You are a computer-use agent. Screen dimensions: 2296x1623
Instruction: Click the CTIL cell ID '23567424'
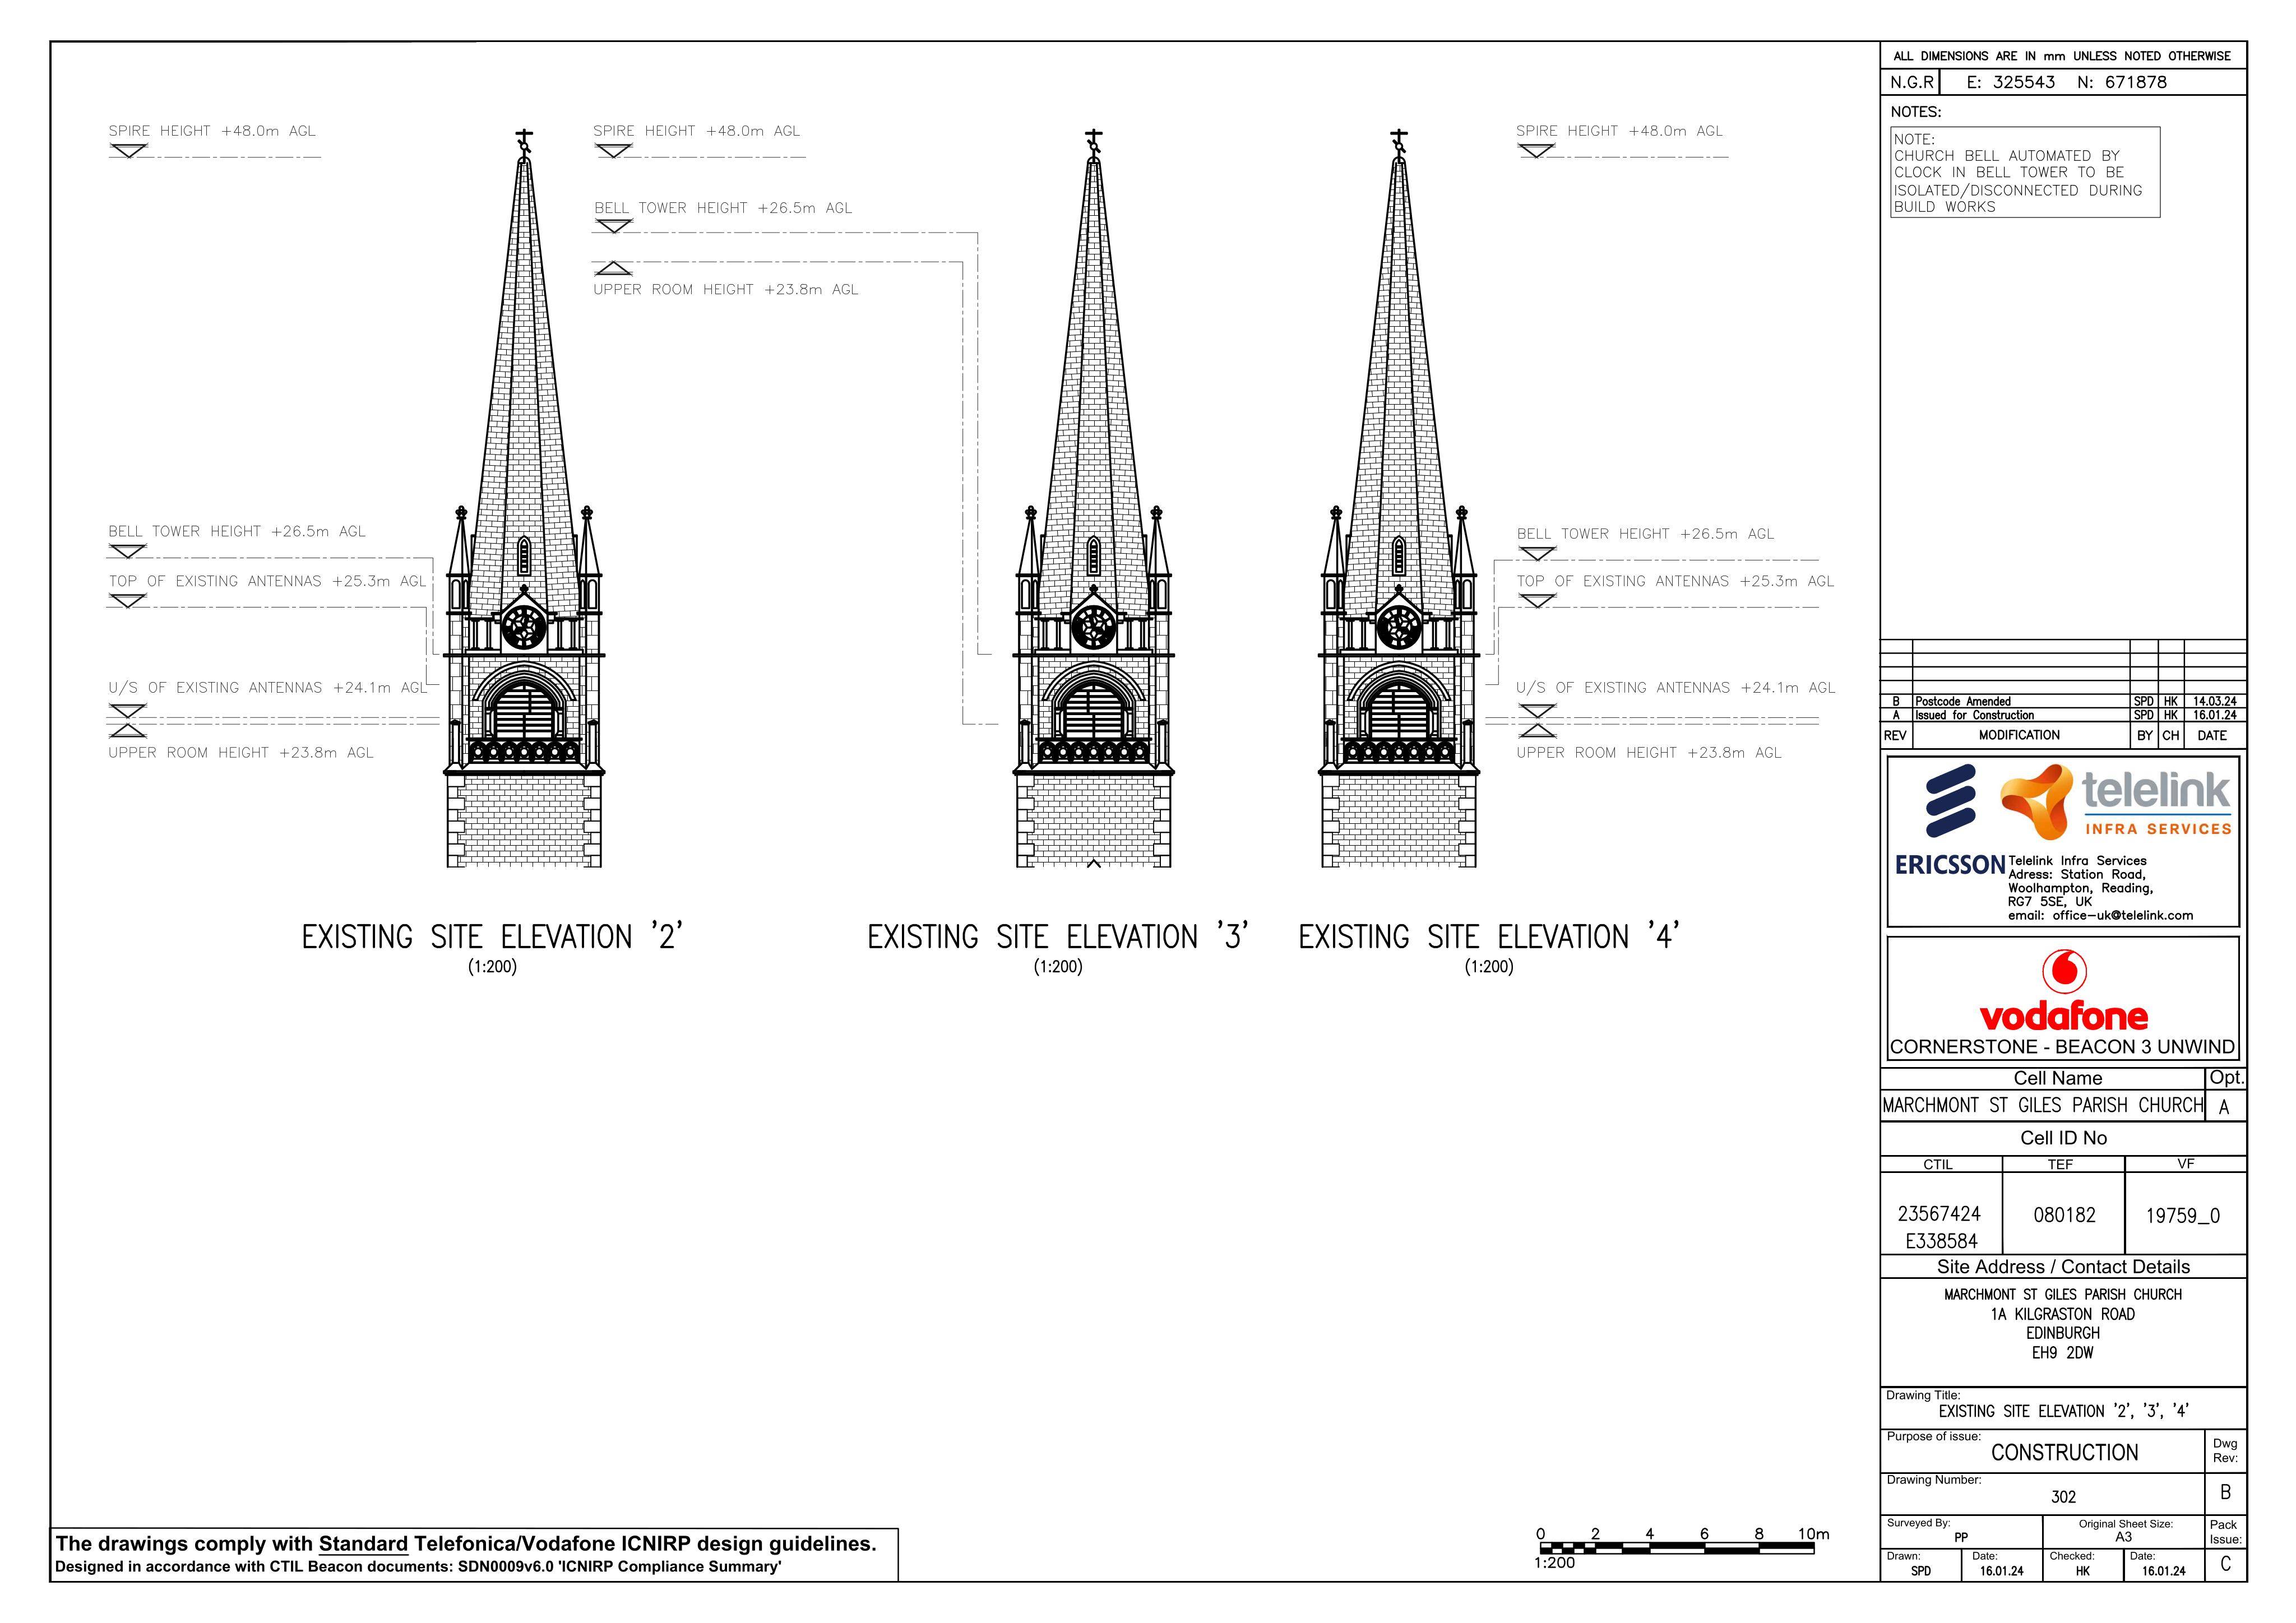point(1939,1214)
